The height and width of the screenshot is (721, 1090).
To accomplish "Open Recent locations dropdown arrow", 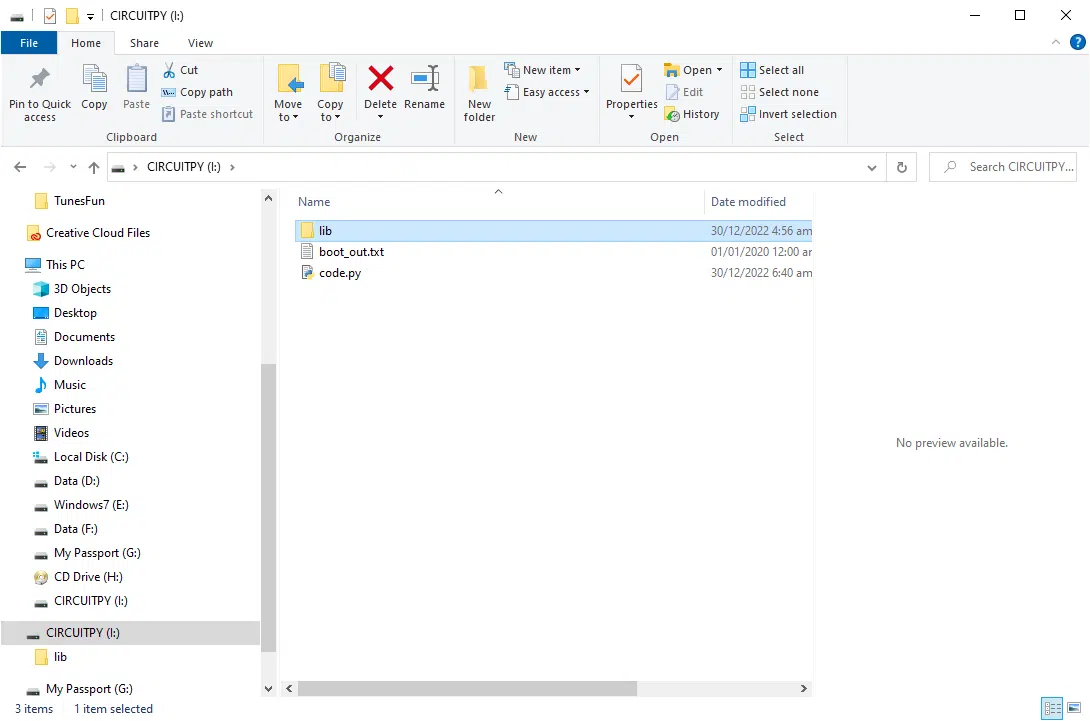I will pyautogui.click(x=73, y=167).
